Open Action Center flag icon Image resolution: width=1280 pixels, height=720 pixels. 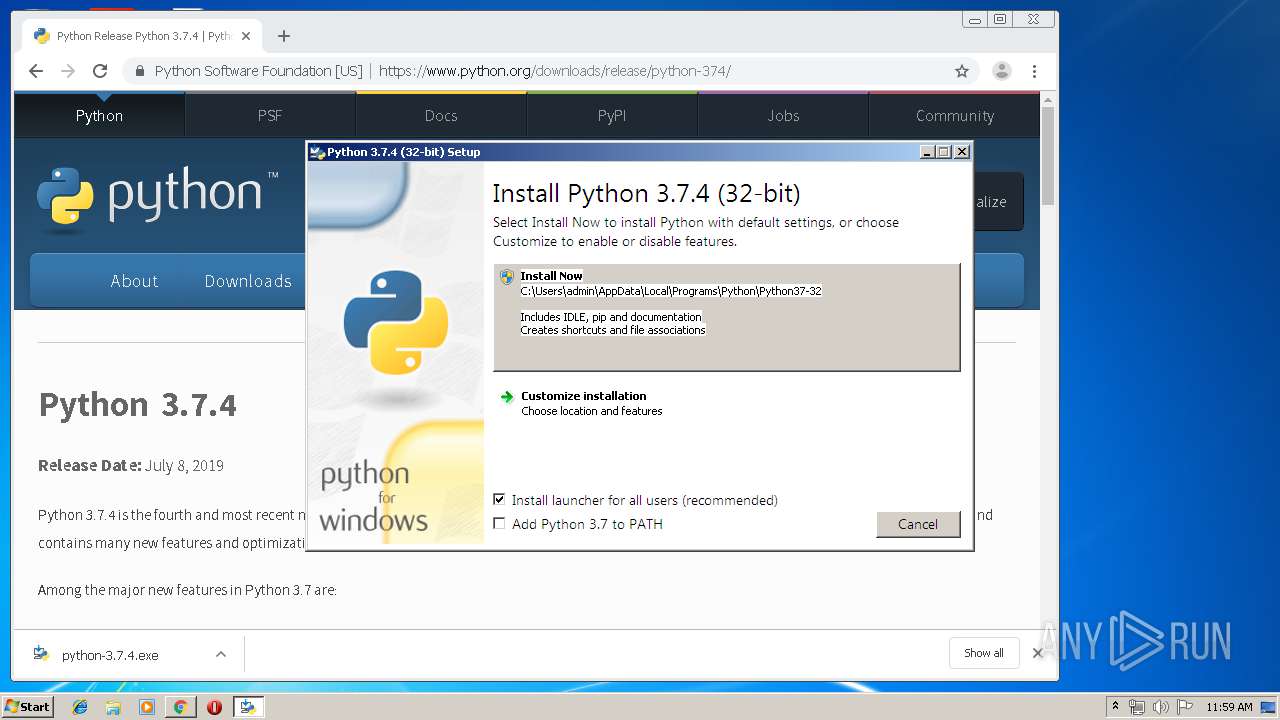point(1184,707)
